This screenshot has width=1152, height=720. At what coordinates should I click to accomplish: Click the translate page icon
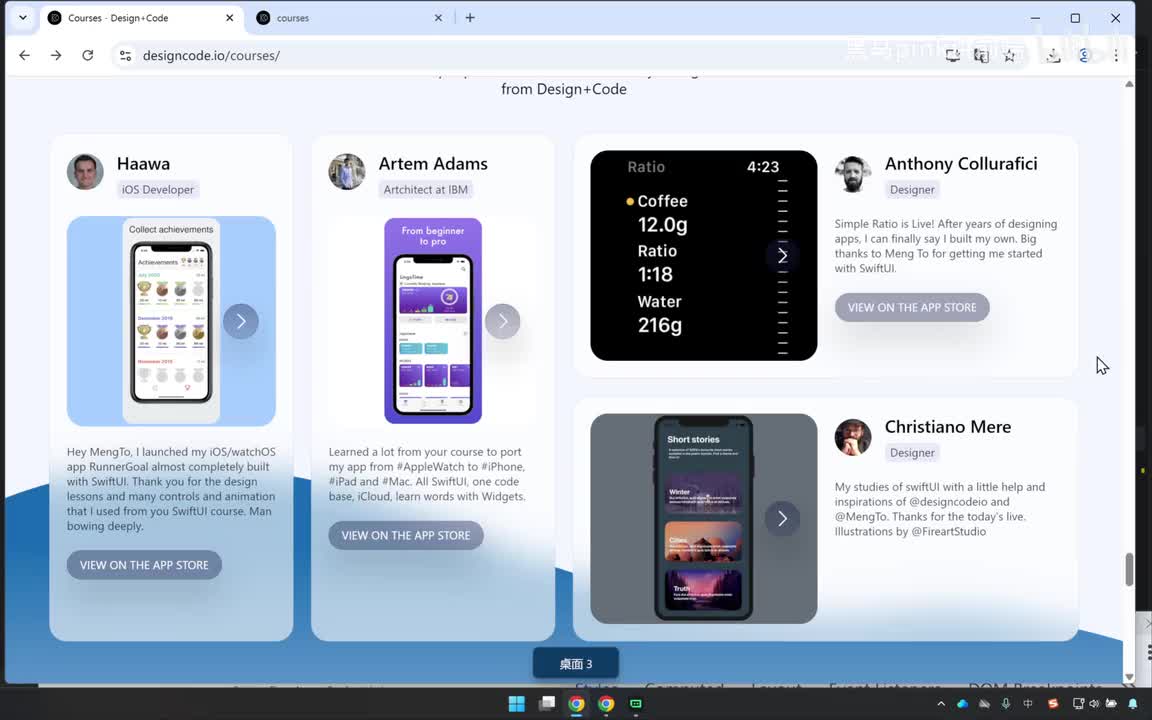981,55
